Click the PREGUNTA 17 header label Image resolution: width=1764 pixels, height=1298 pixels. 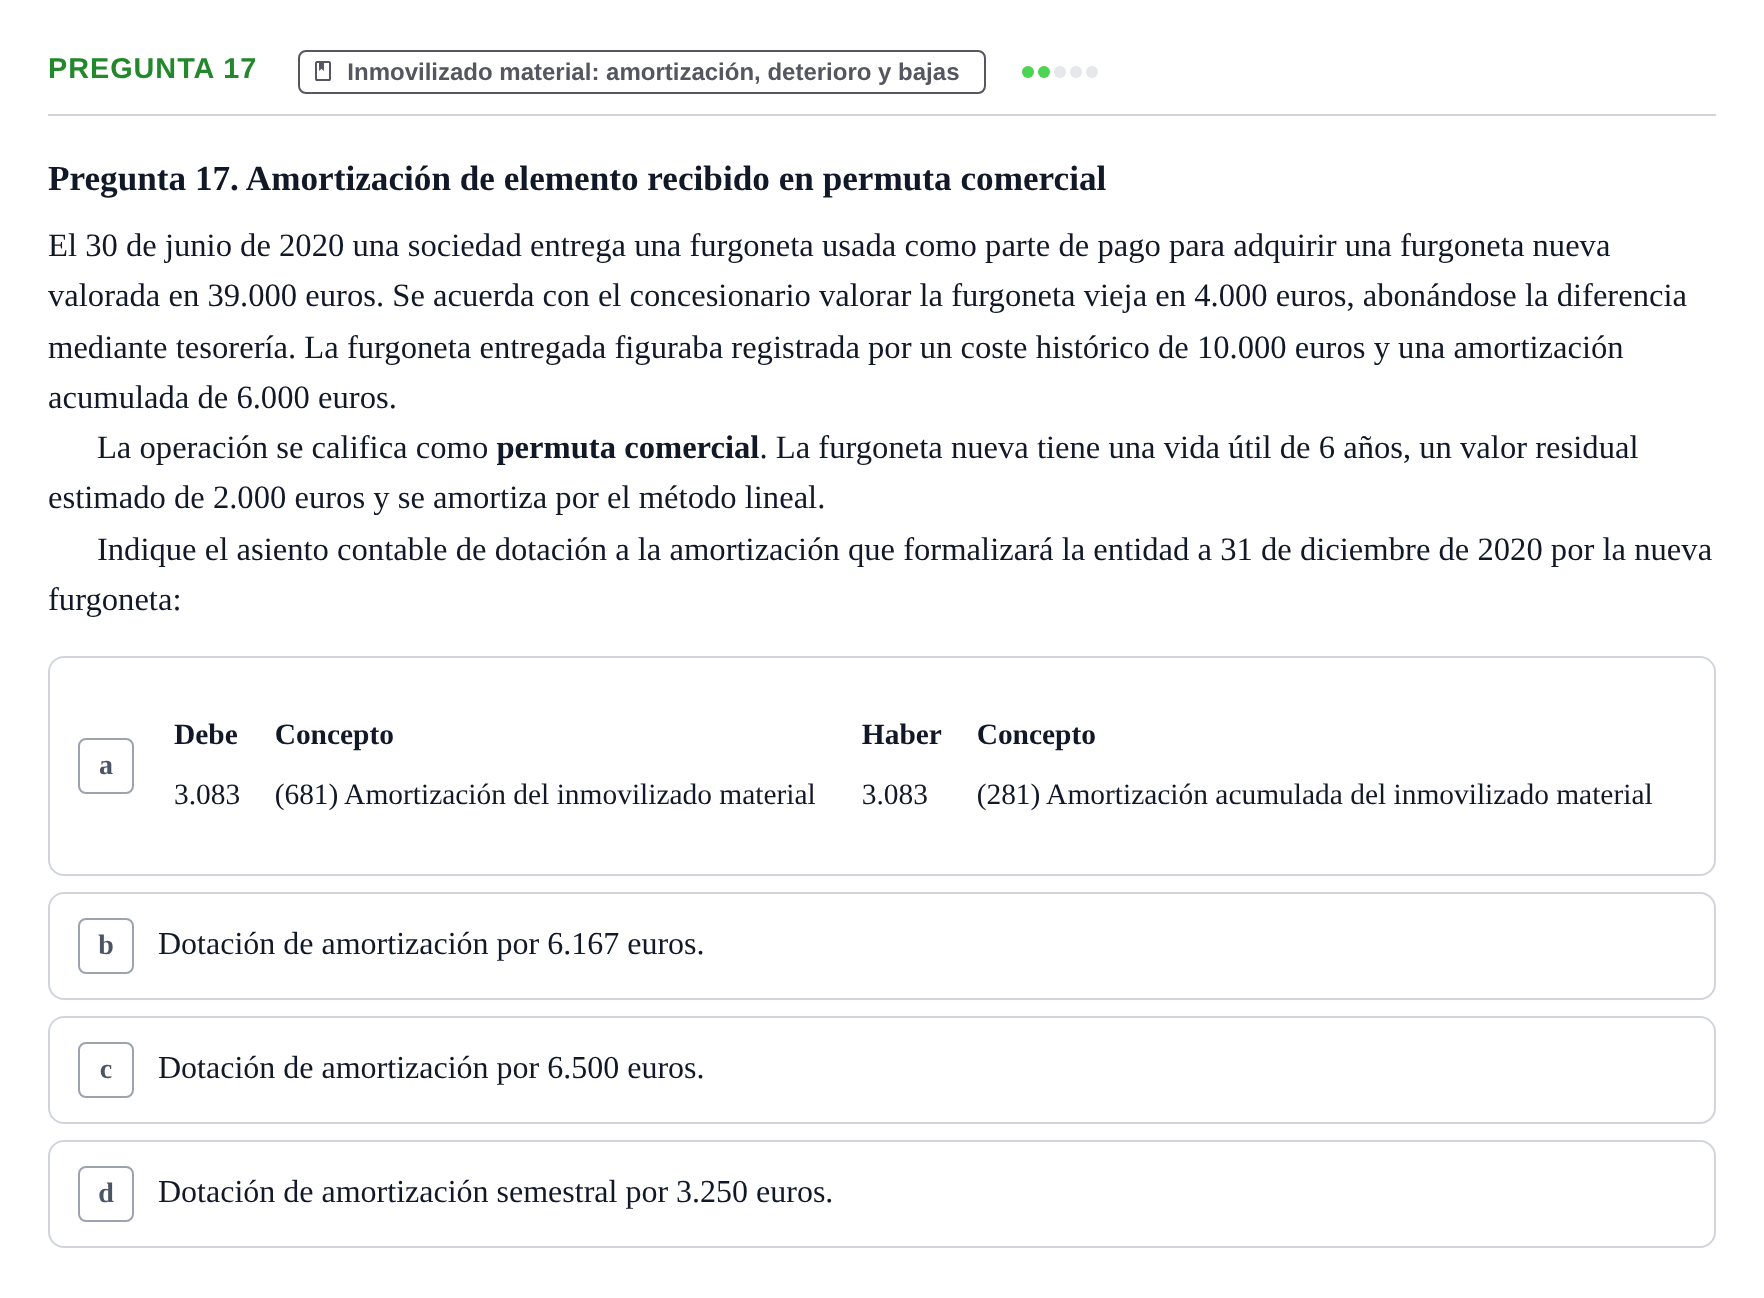[152, 69]
